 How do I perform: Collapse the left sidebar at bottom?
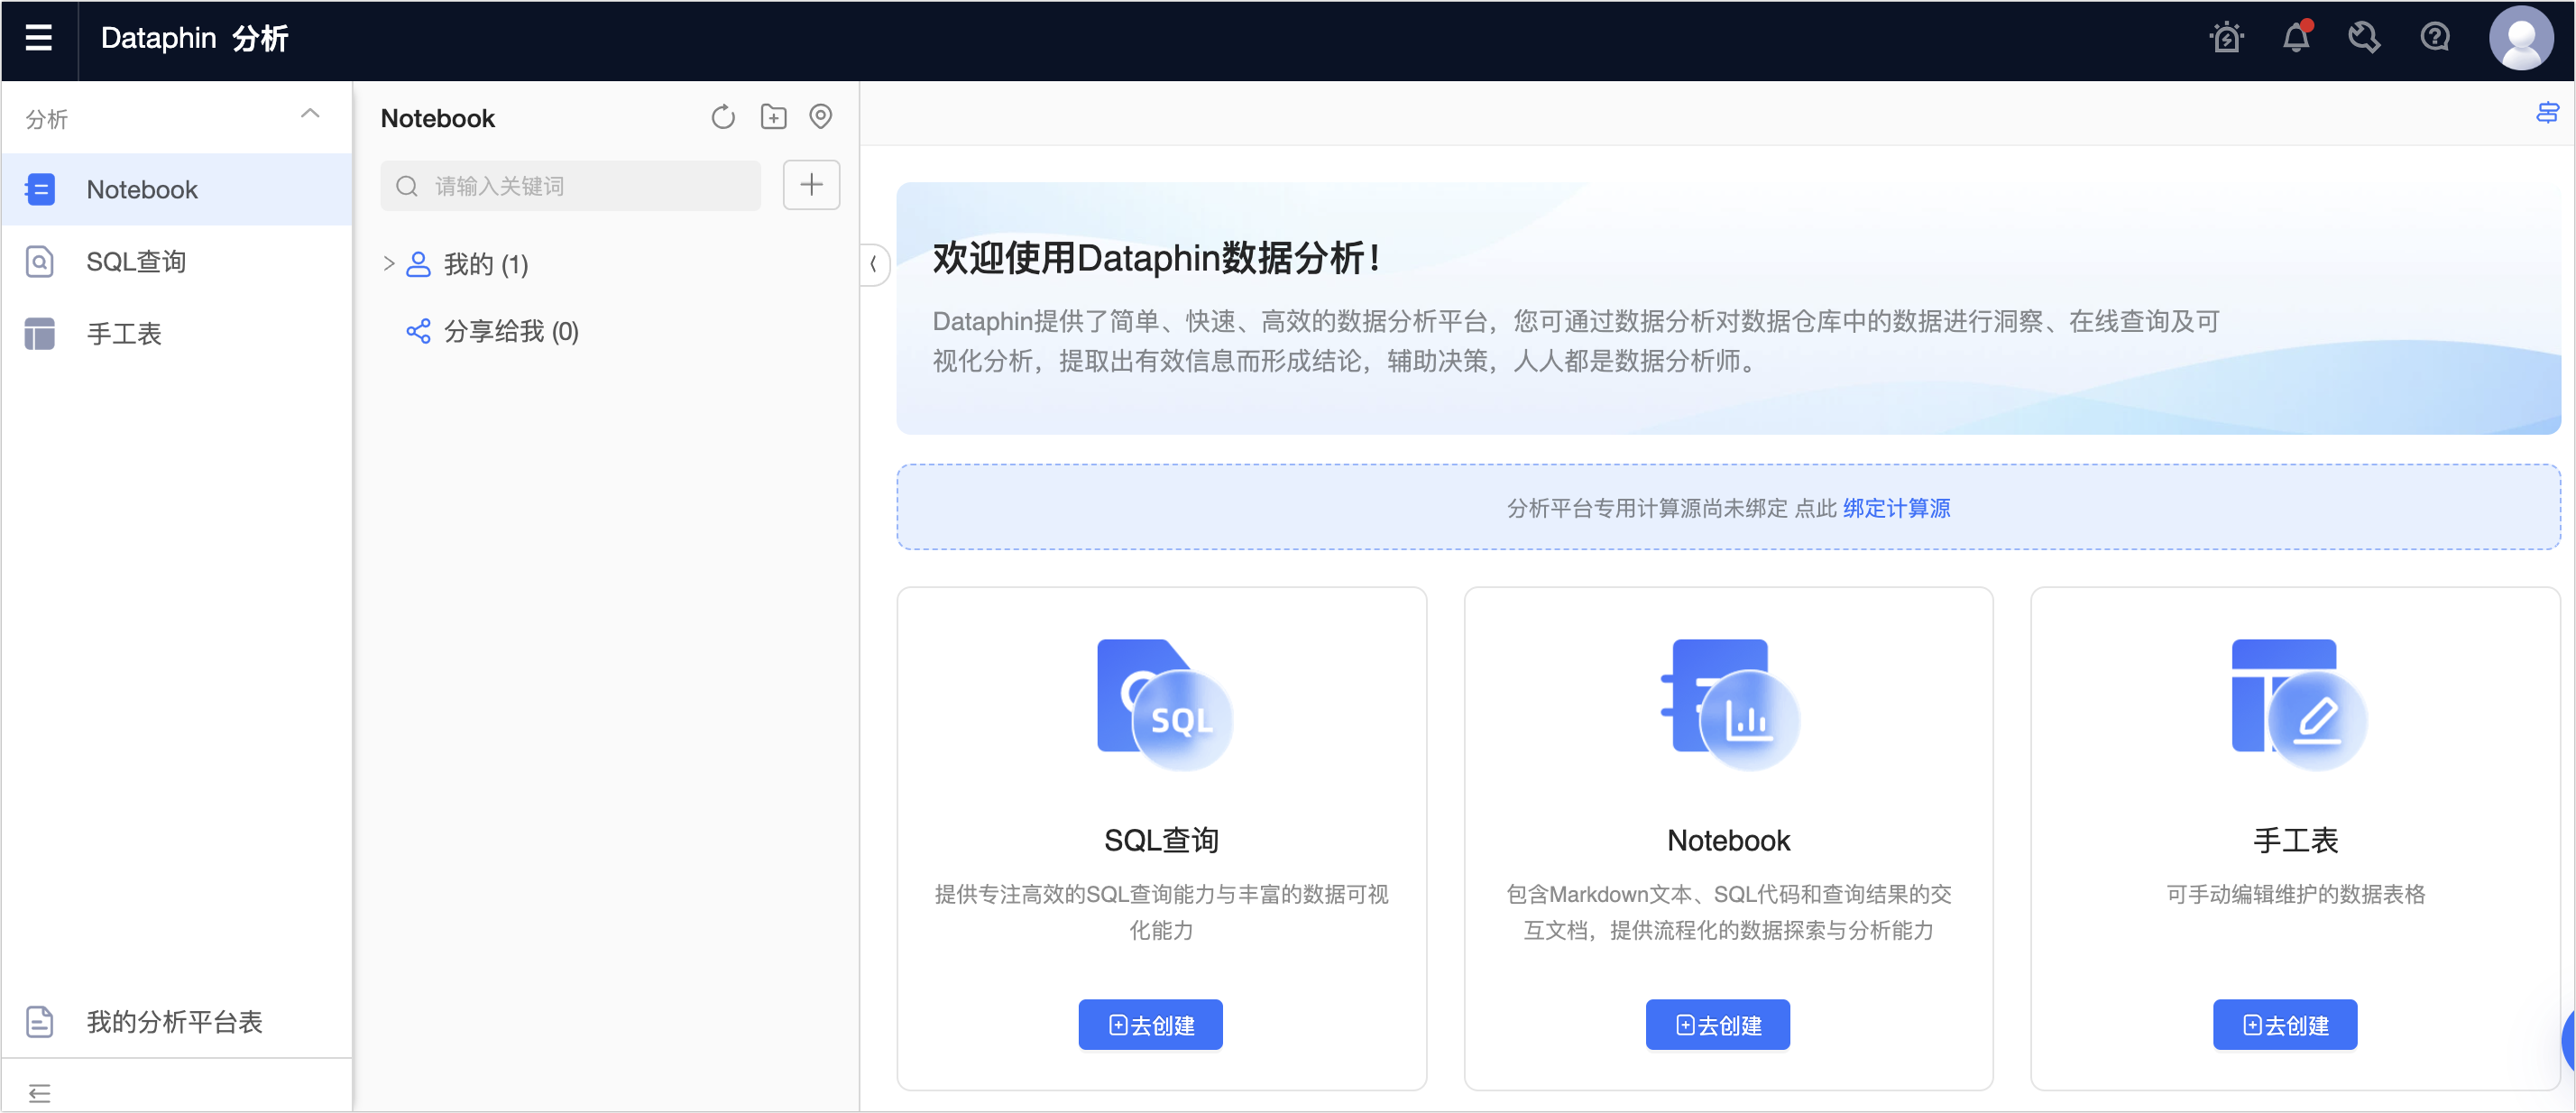click(x=39, y=1092)
